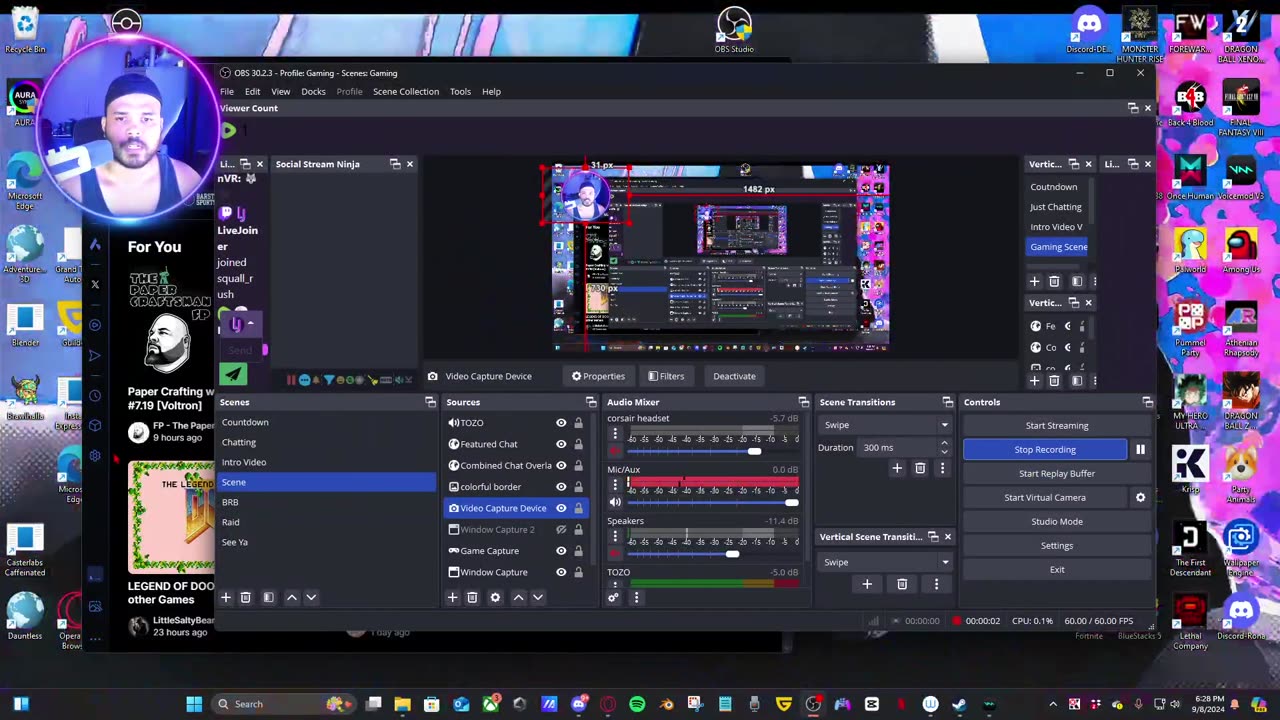The width and height of the screenshot is (1280, 720).
Task: Open Audio Mixer bottom three-dot menu
Action: coord(636,597)
